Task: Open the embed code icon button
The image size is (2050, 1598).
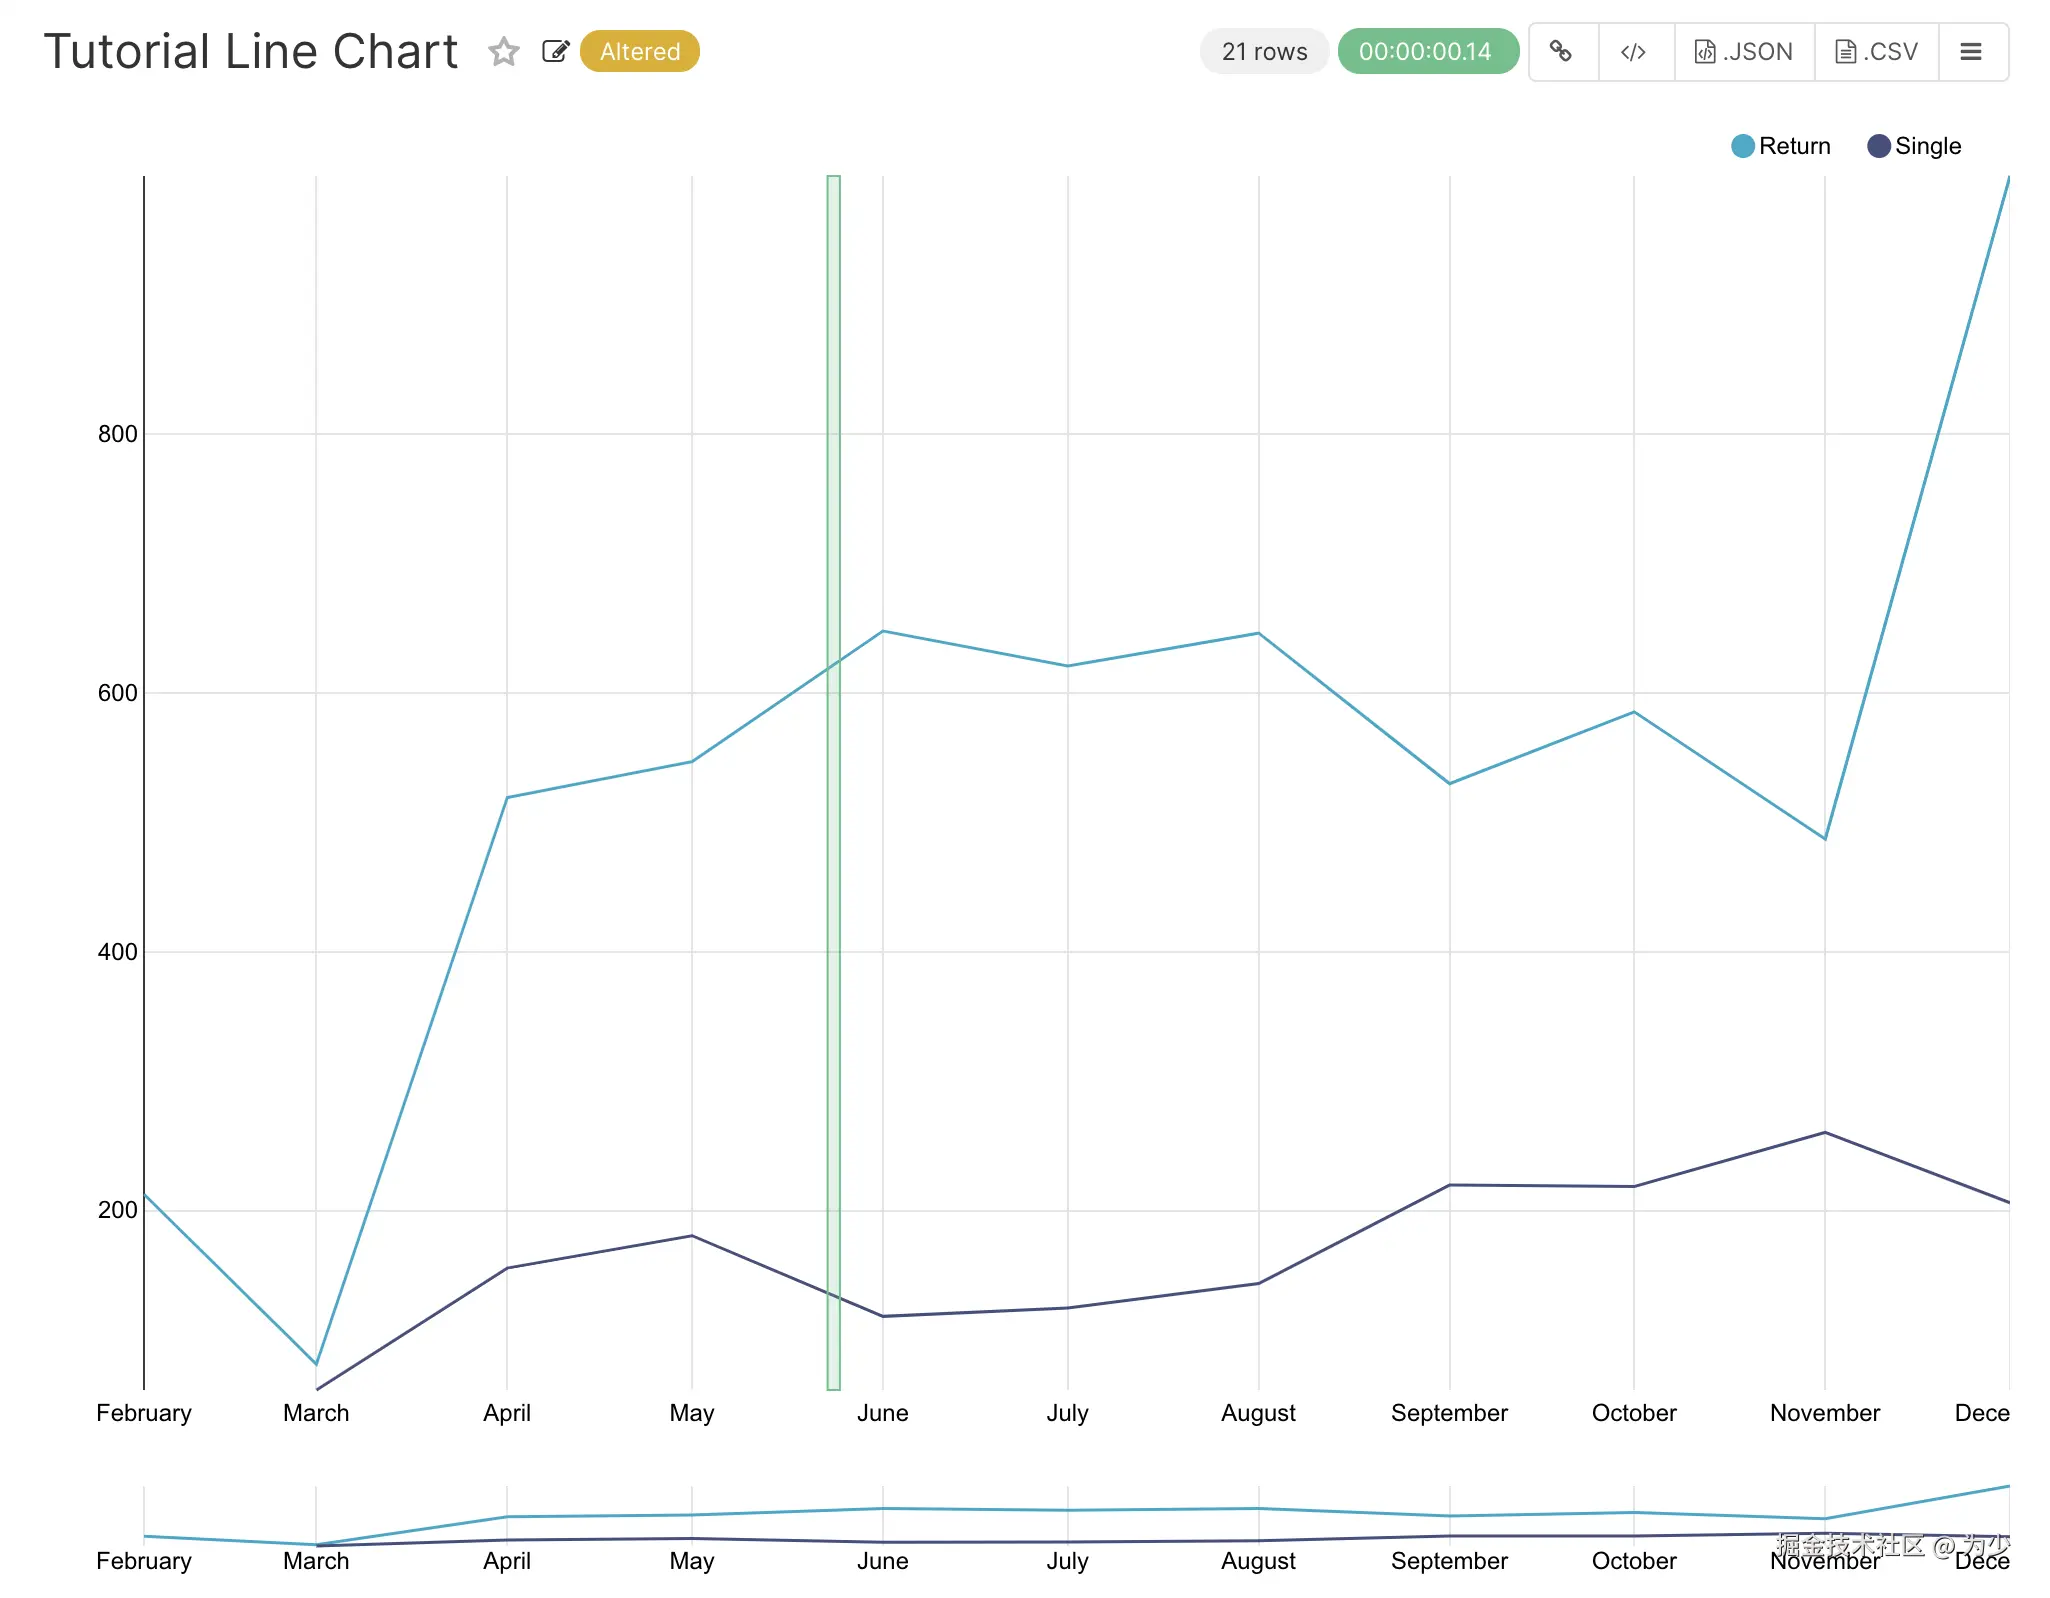Action: (x=1633, y=52)
